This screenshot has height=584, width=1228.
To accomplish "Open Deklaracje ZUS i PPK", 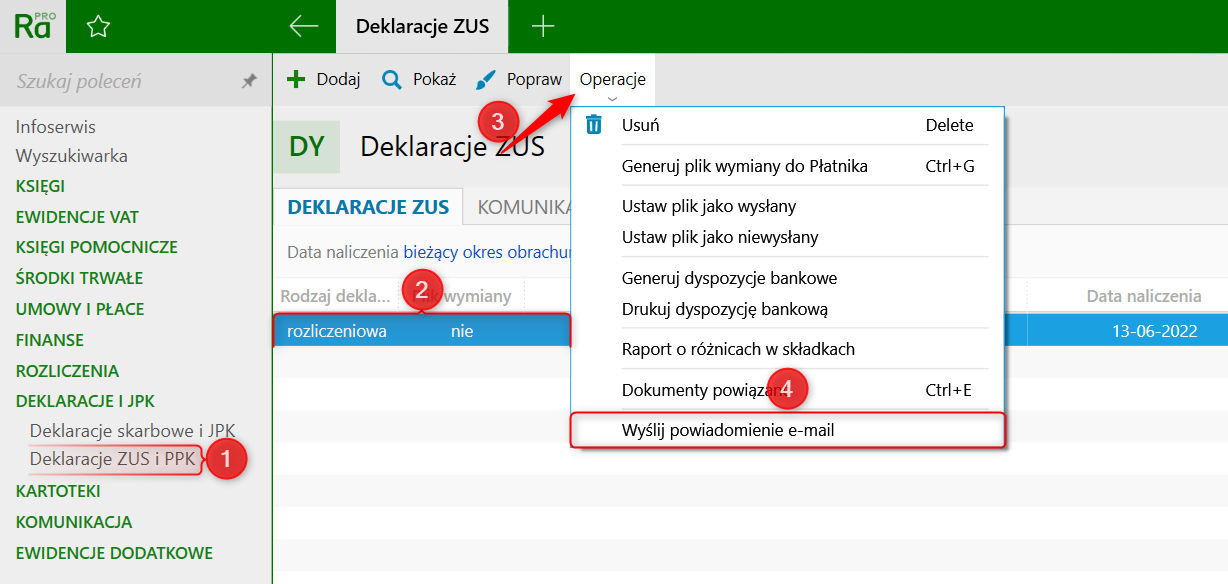I will (x=113, y=459).
